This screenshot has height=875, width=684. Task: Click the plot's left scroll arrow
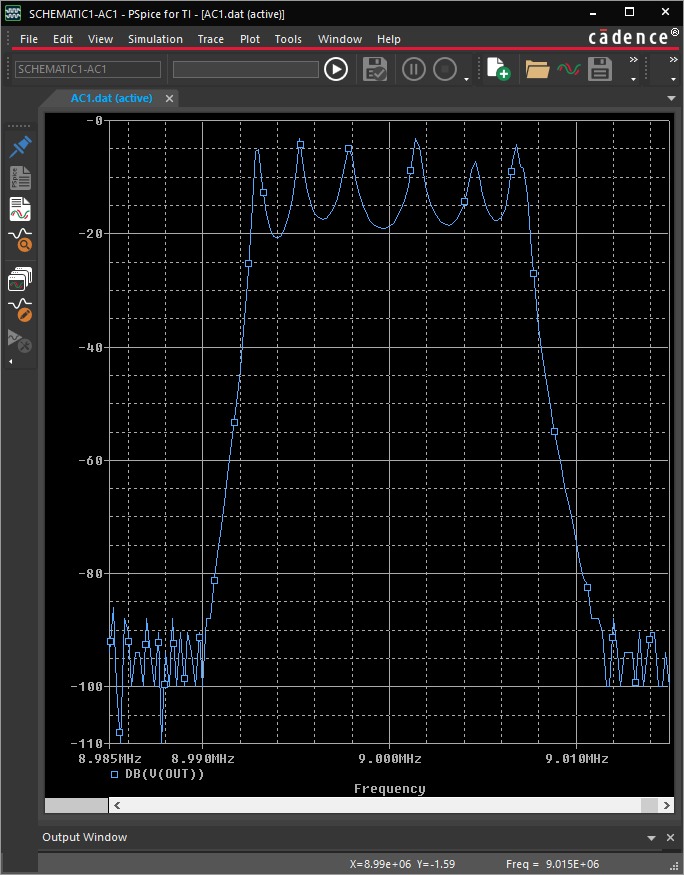pos(117,805)
